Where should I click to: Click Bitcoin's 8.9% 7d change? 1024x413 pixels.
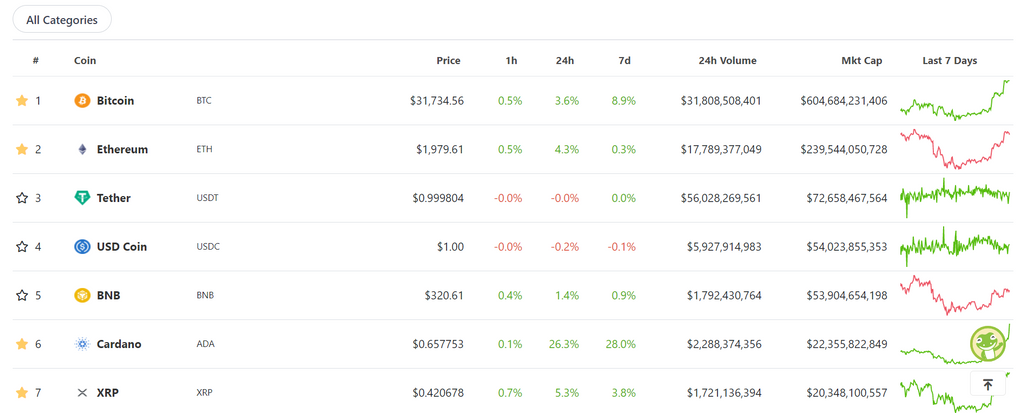point(624,101)
